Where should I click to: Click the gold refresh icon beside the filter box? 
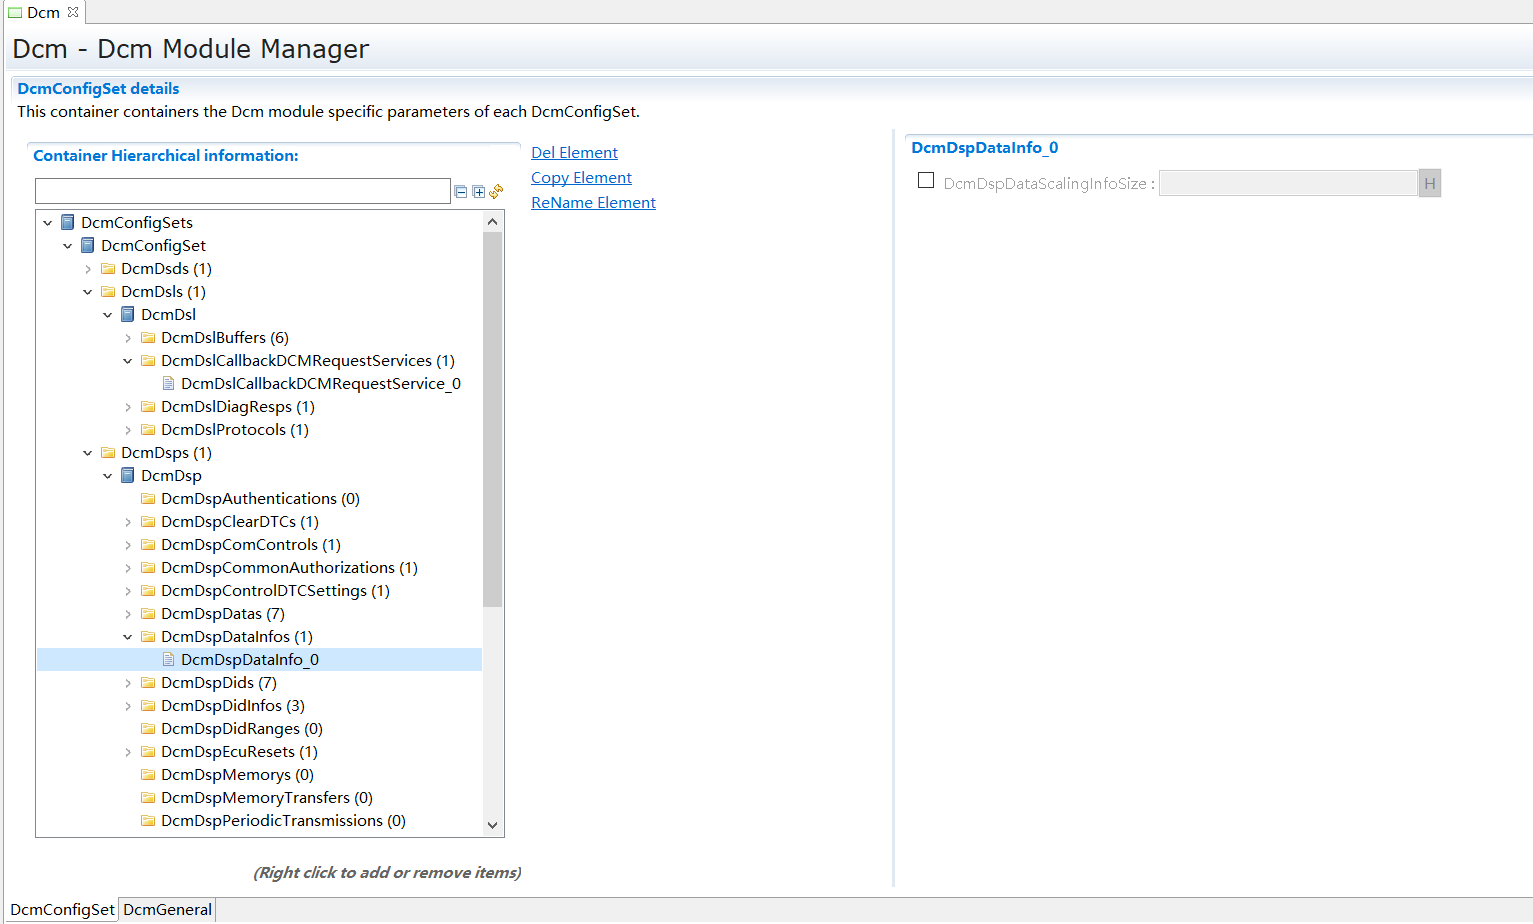(496, 191)
